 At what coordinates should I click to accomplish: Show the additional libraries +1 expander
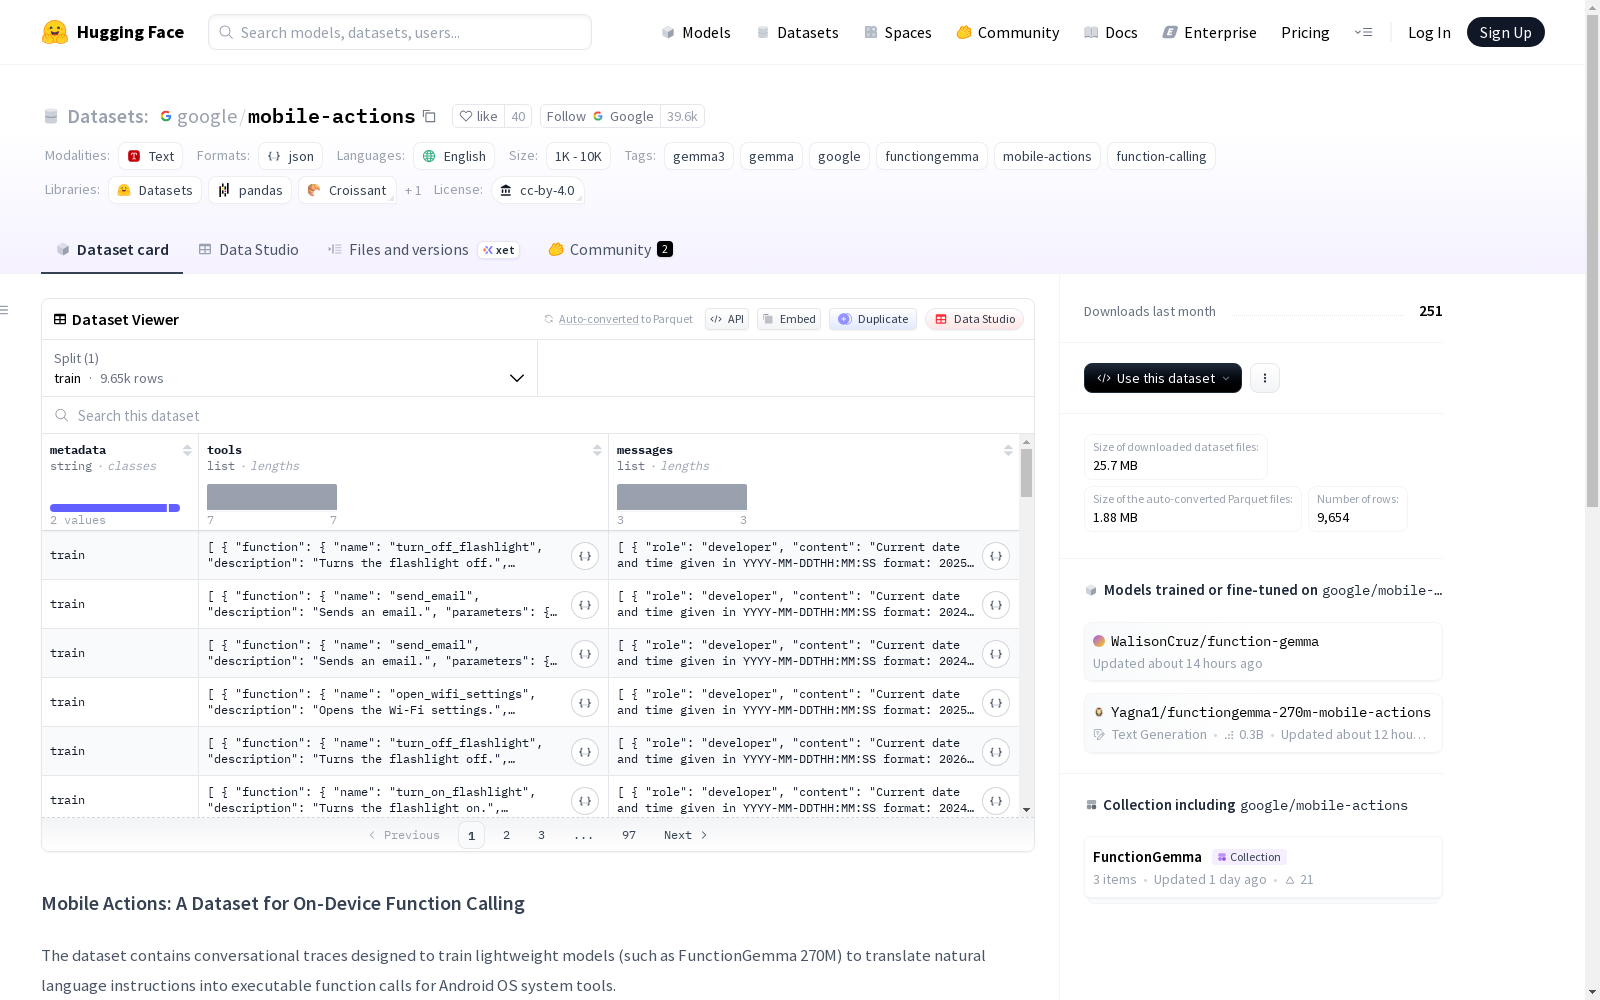[413, 190]
